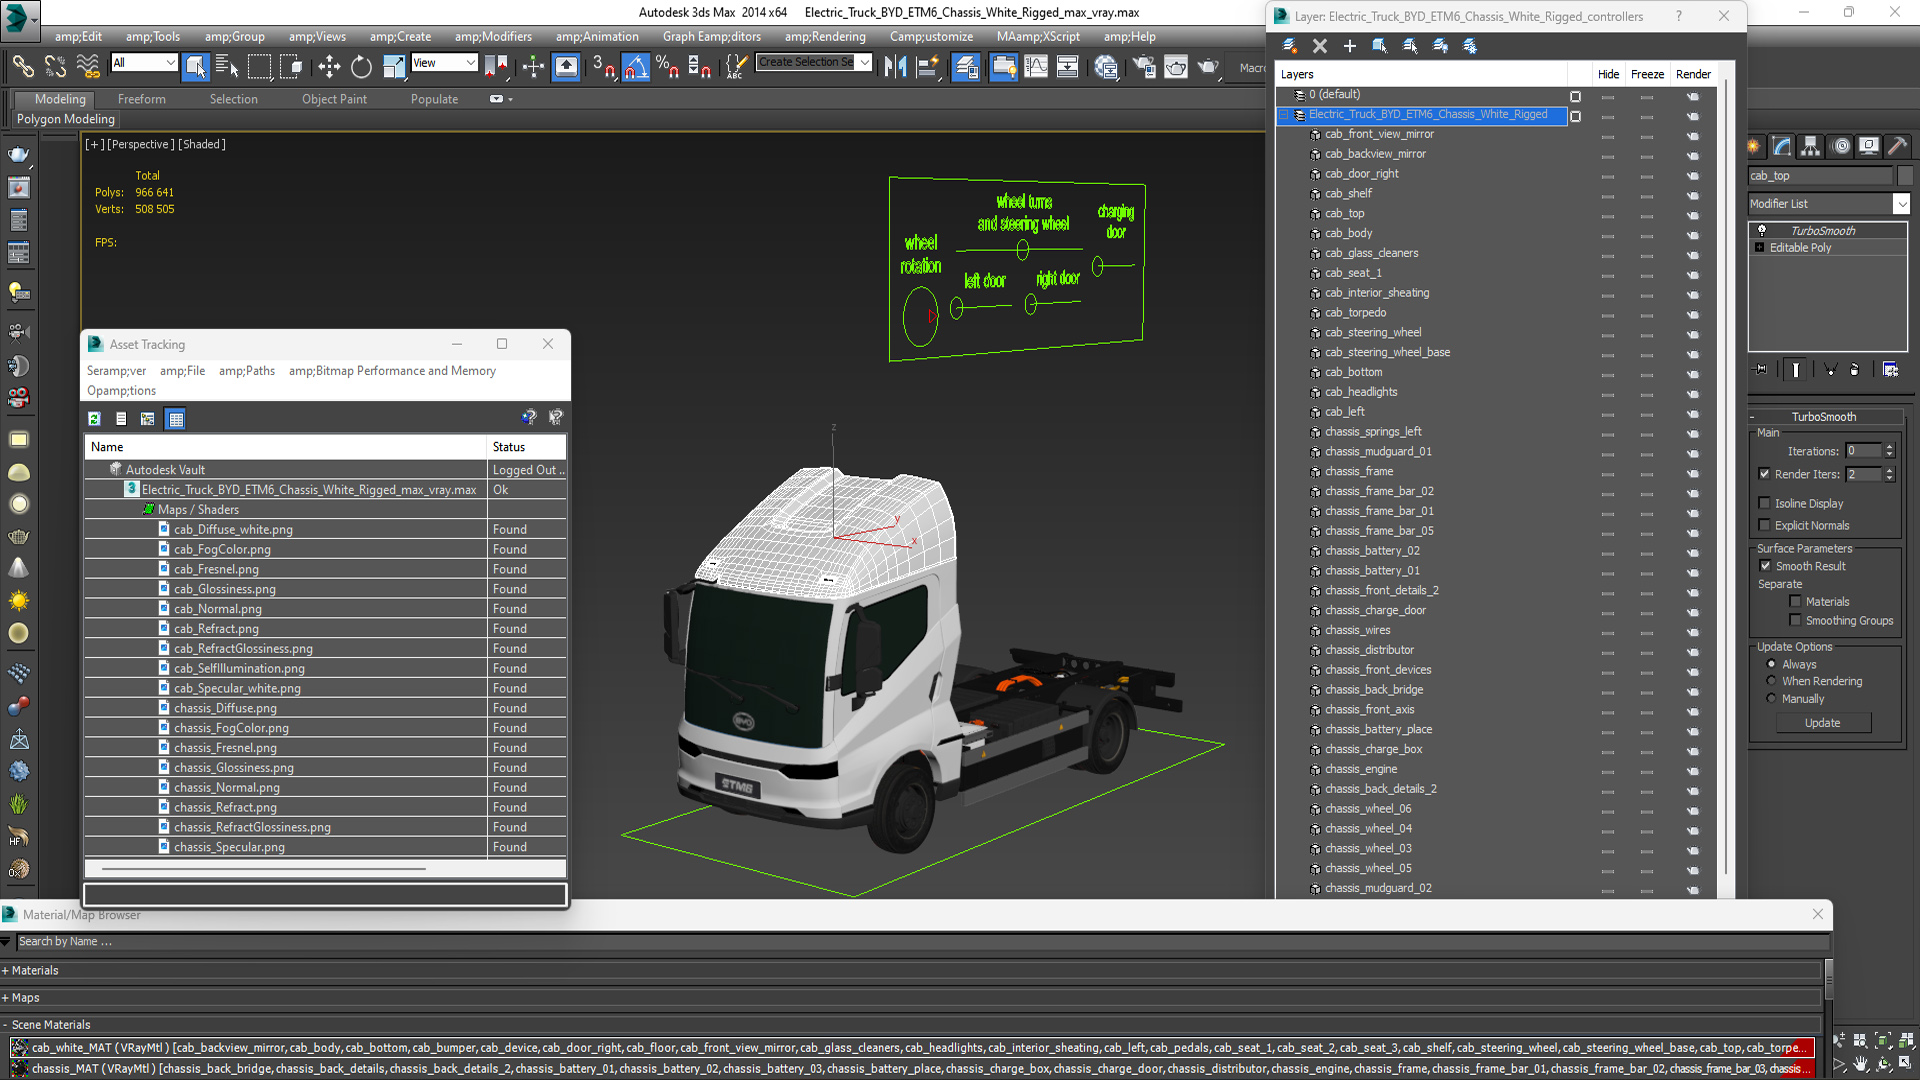Delete layer using X icon in Layer dialog
The height and width of the screenshot is (1080, 1920).
(x=1320, y=46)
